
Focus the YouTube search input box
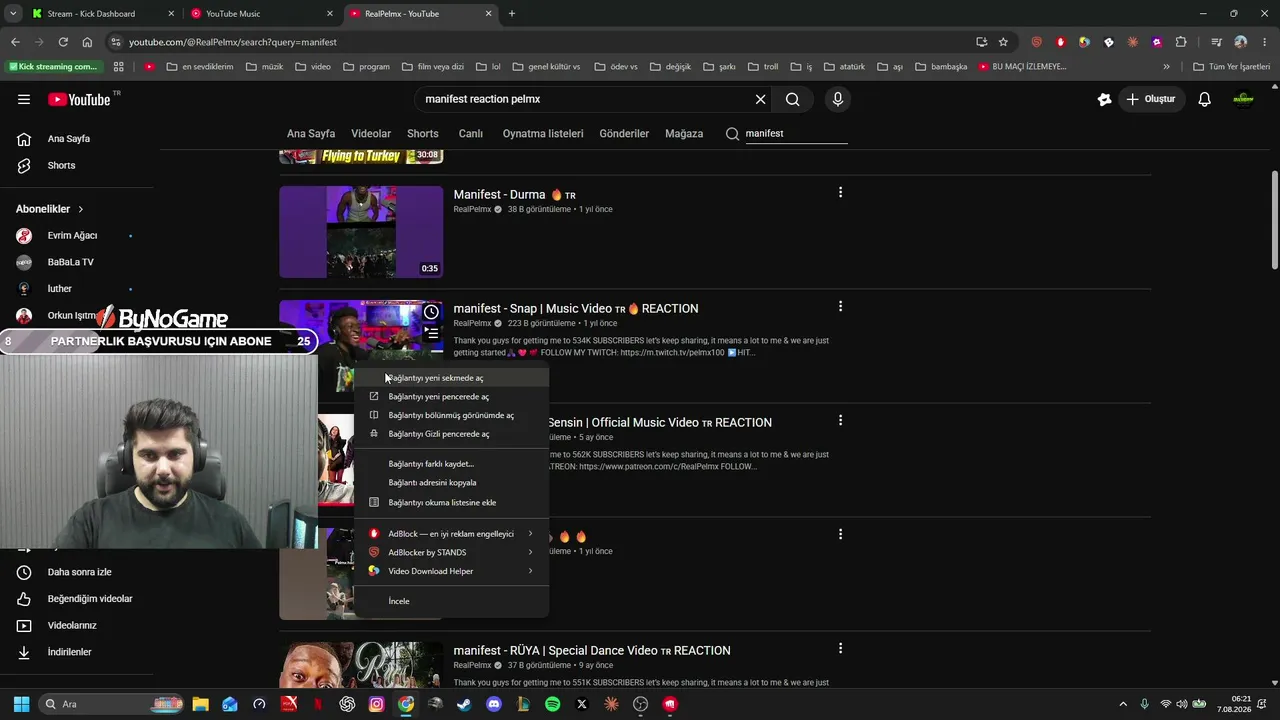pos(586,99)
